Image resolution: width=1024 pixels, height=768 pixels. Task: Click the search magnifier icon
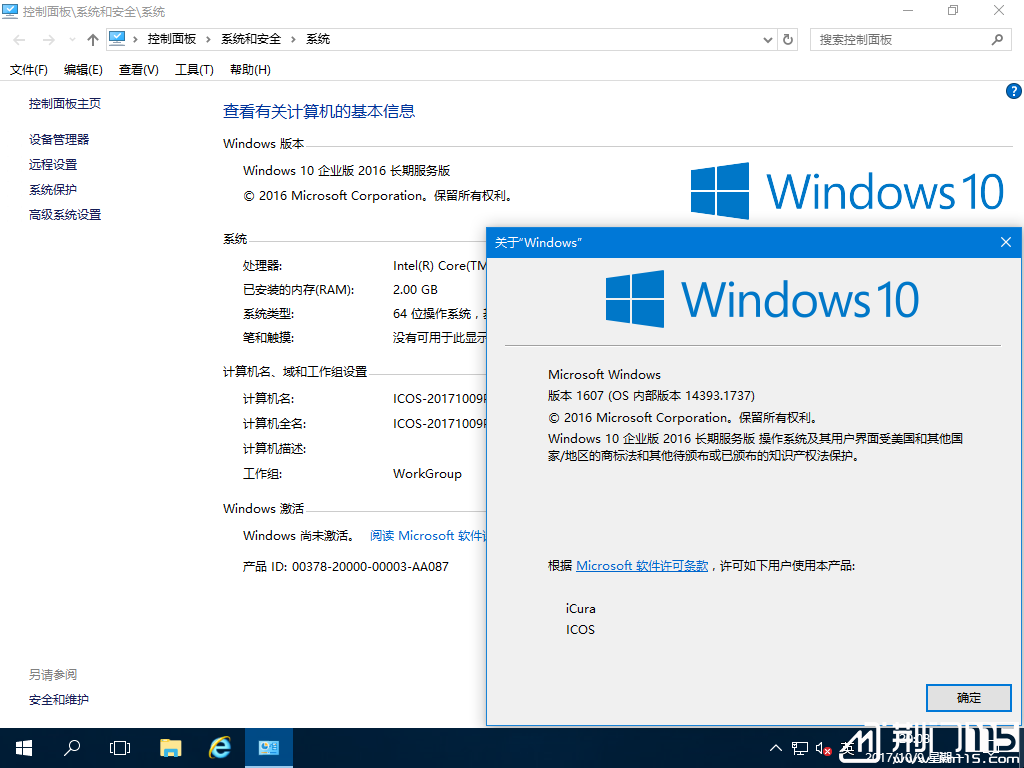997,40
